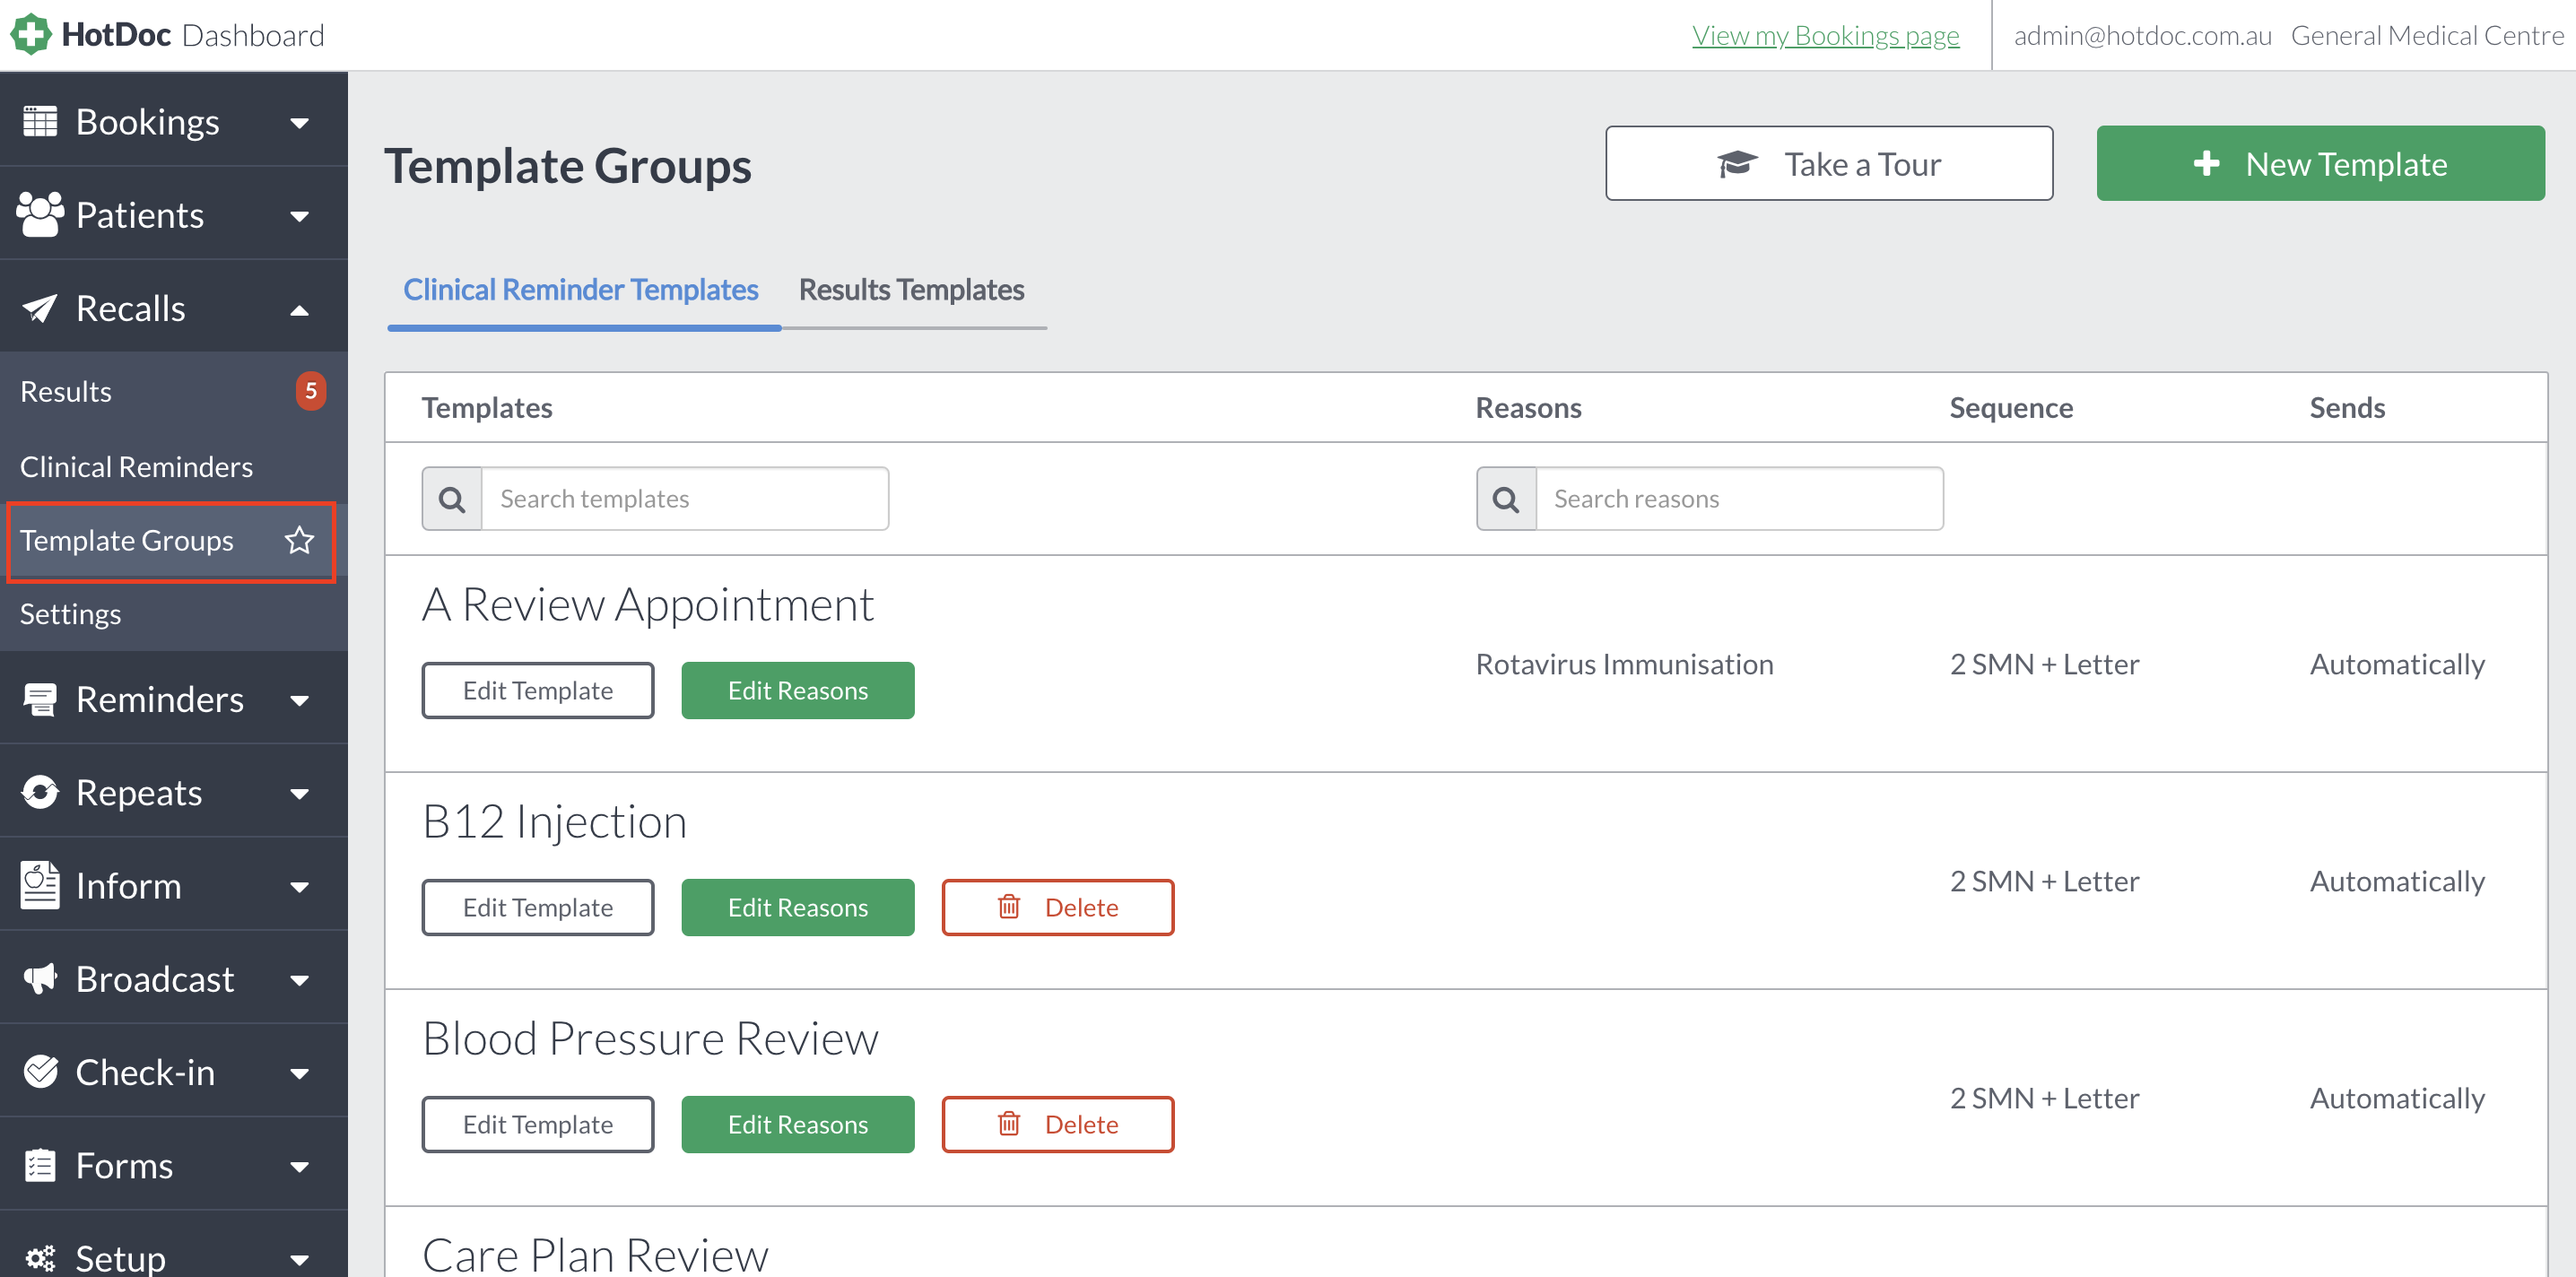The height and width of the screenshot is (1277, 2576).
Task: Click admin@hotdoc.com.au account text
Action: pos(2142,35)
